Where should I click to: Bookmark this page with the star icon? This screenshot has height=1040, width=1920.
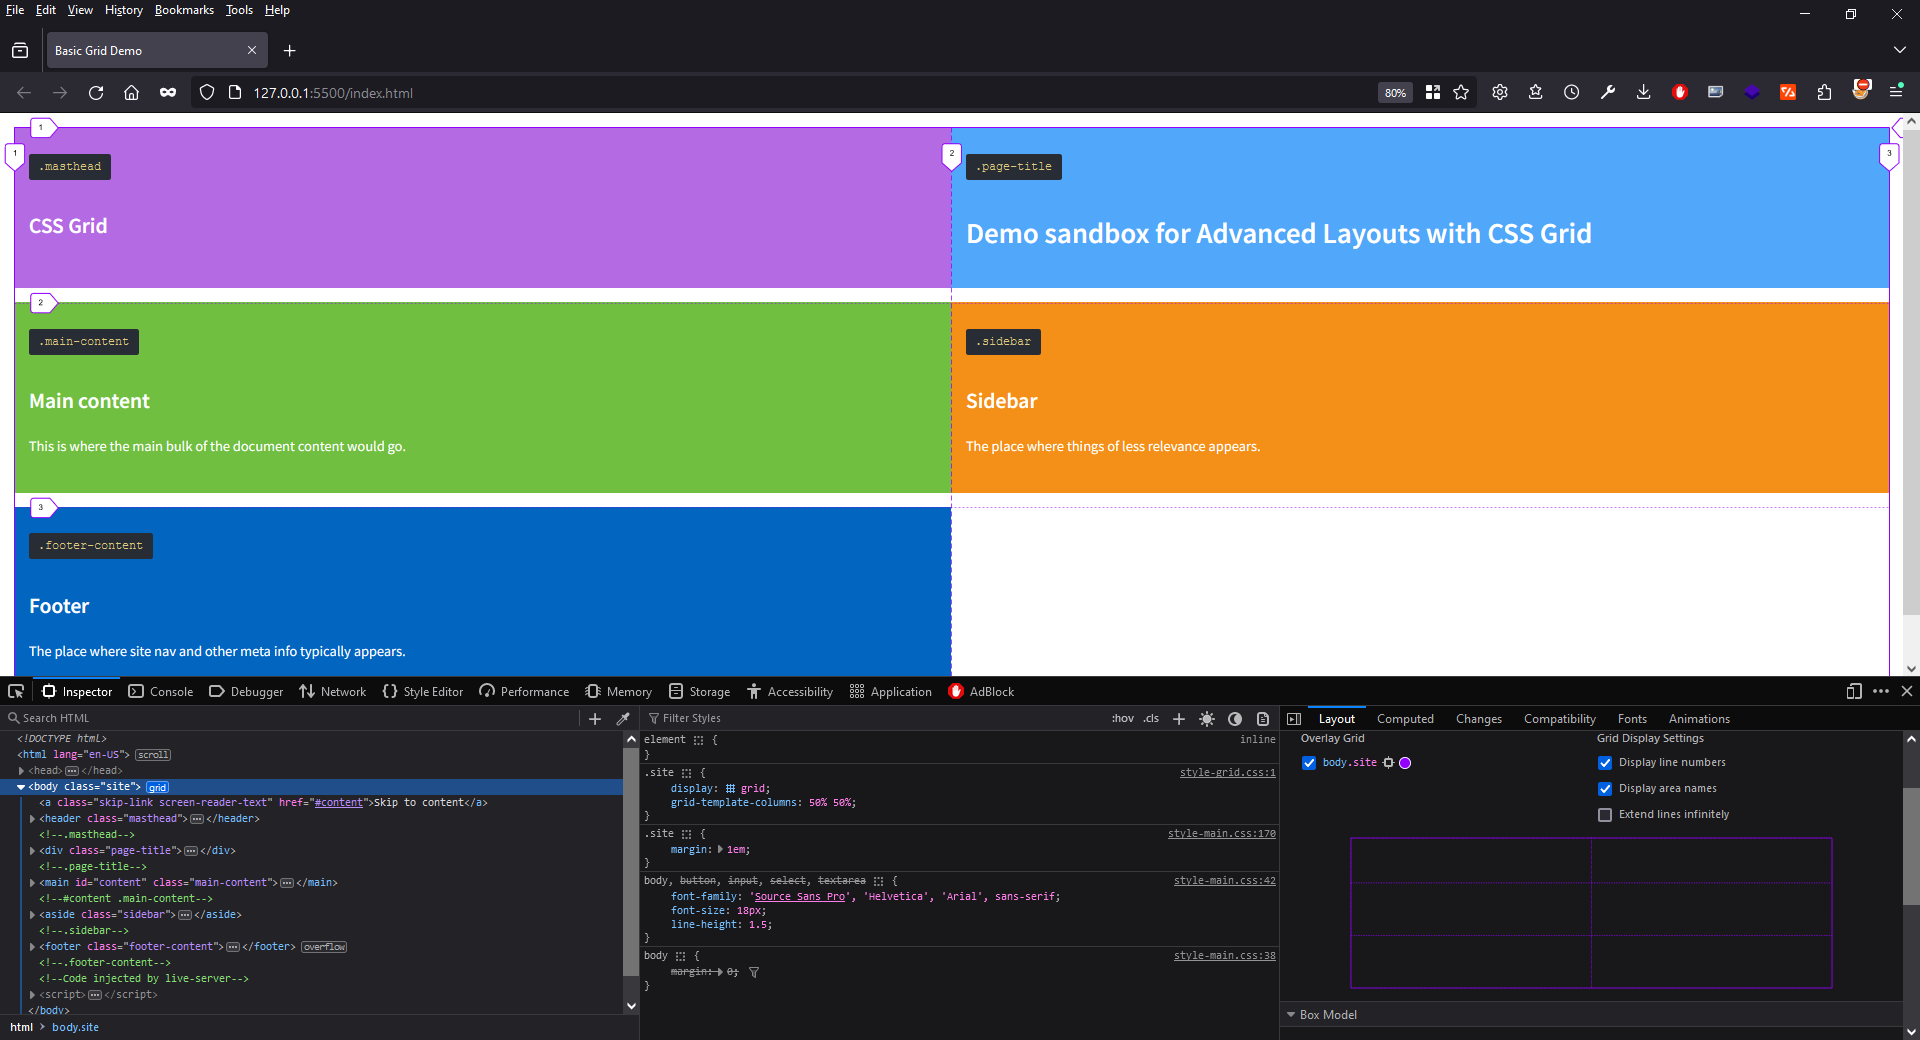click(1461, 92)
